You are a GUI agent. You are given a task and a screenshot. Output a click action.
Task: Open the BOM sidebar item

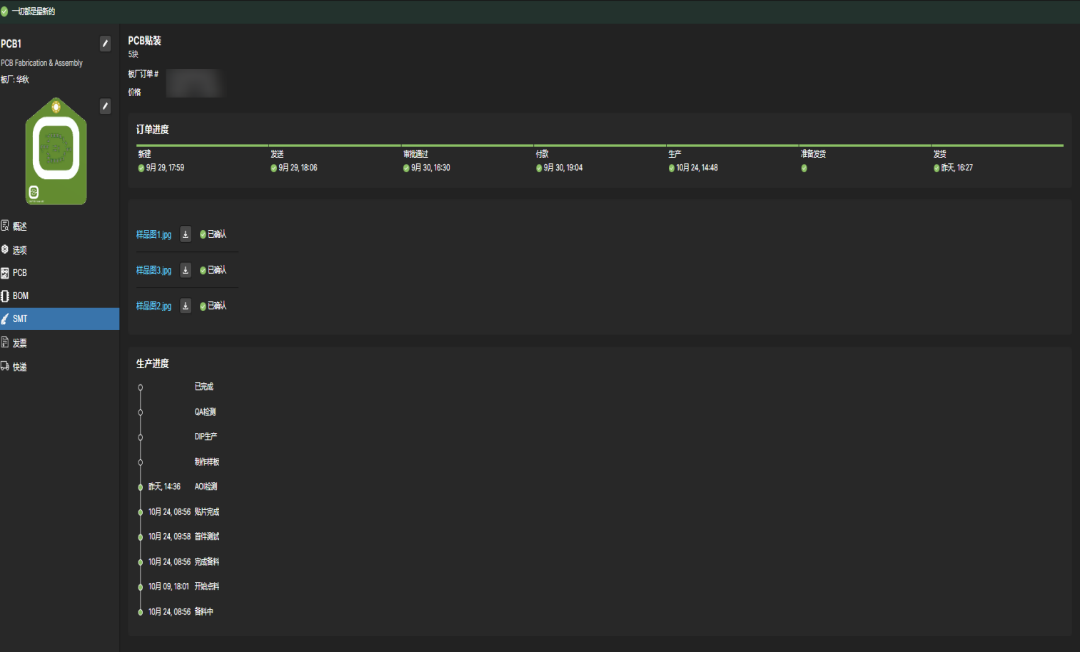point(59,295)
